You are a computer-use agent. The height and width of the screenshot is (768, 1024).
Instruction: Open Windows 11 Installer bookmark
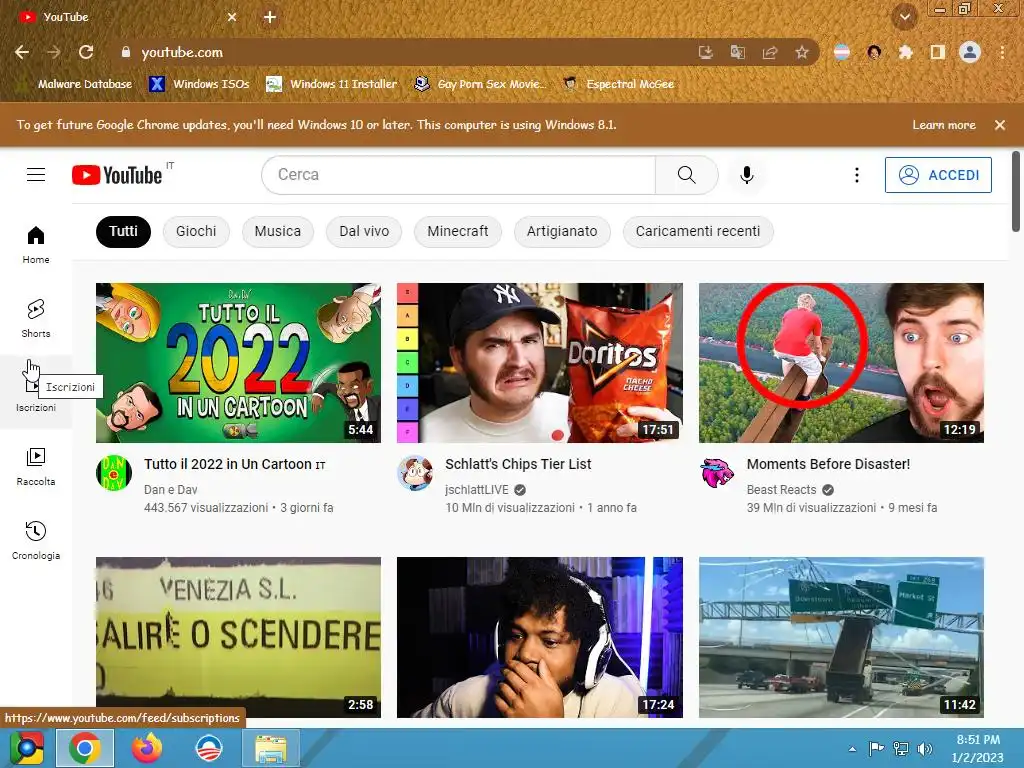tap(332, 84)
